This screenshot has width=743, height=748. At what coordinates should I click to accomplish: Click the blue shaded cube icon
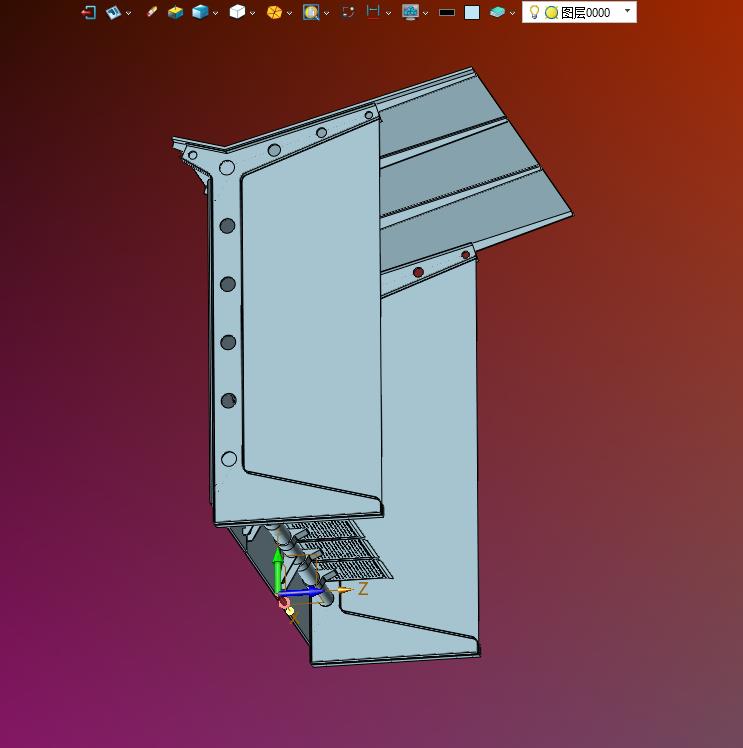pyautogui.click(x=200, y=12)
